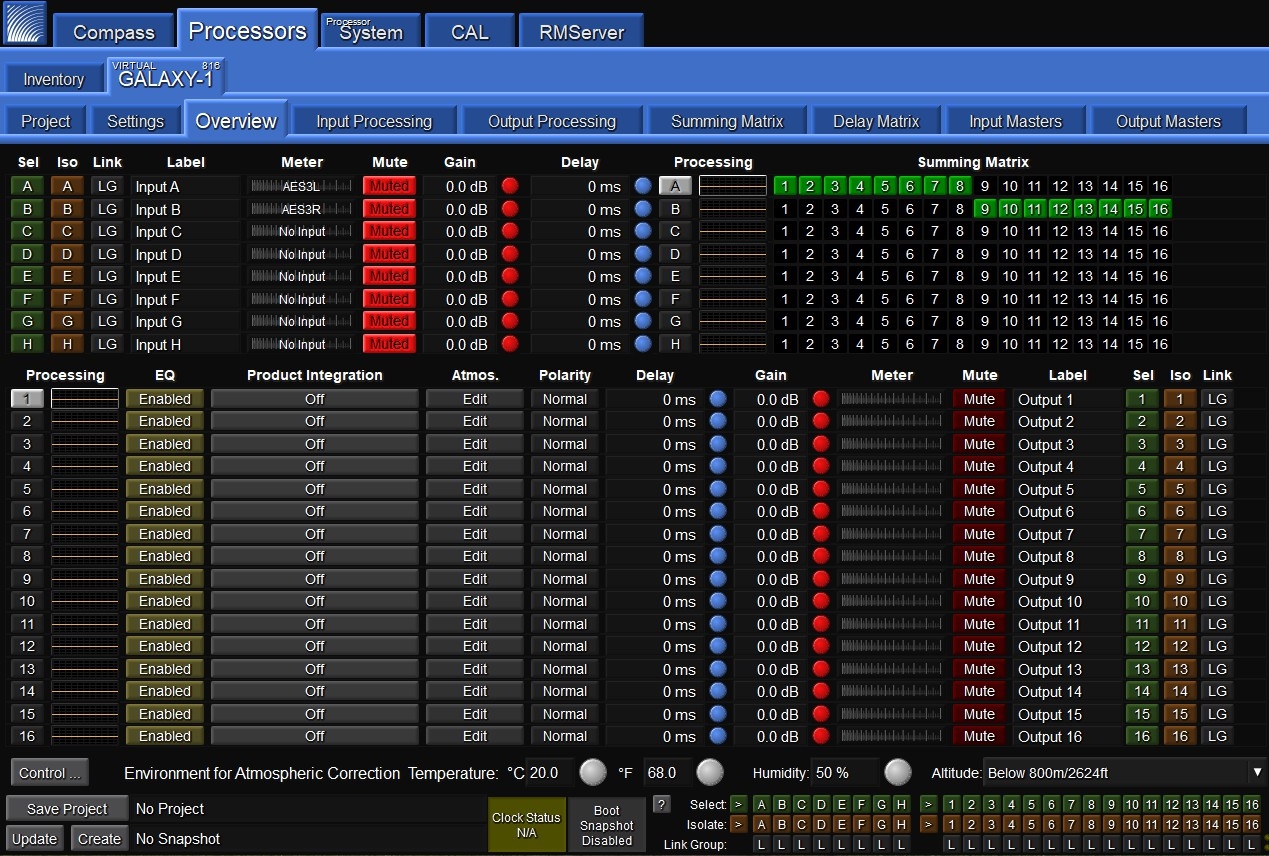The height and width of the screenshot is (856, 1269).
Task: Click the blue delay indicator for Input C
Action: pos(643,231)
